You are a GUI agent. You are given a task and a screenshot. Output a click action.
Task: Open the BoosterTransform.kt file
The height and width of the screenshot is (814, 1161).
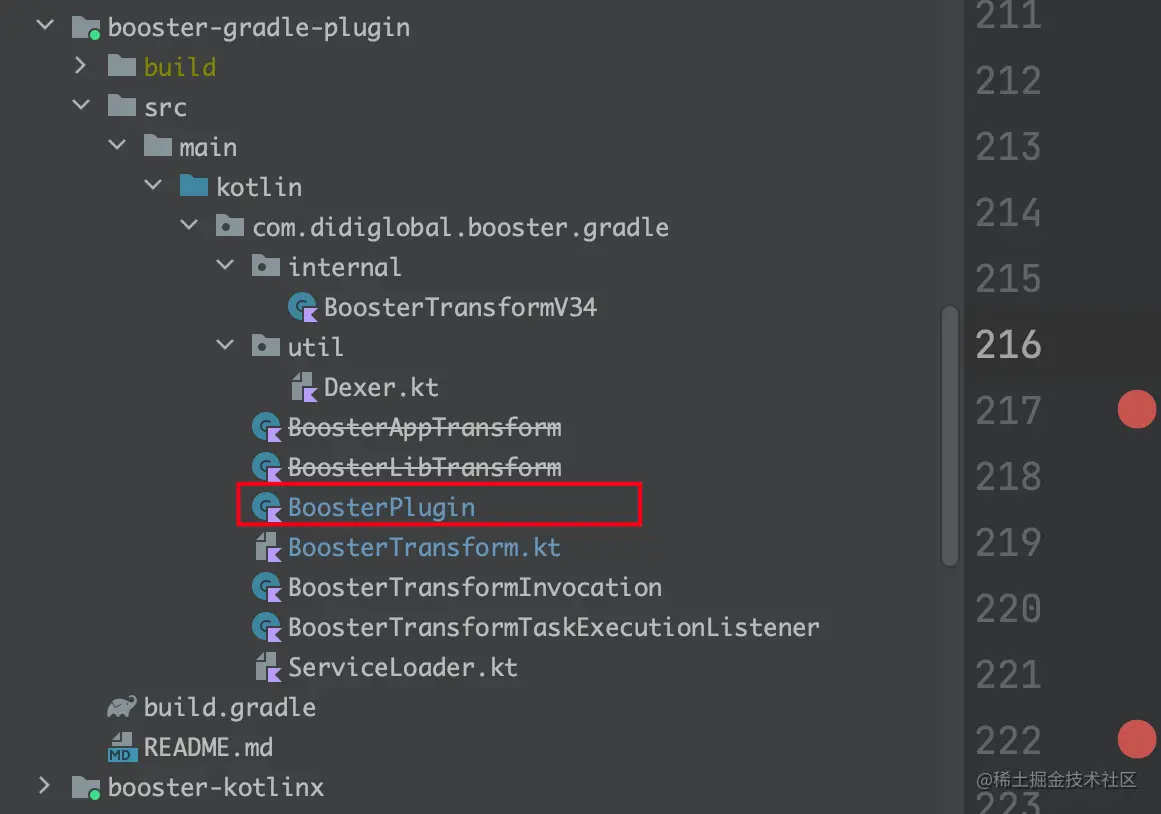pyautogui.click(x=424, y=547)
